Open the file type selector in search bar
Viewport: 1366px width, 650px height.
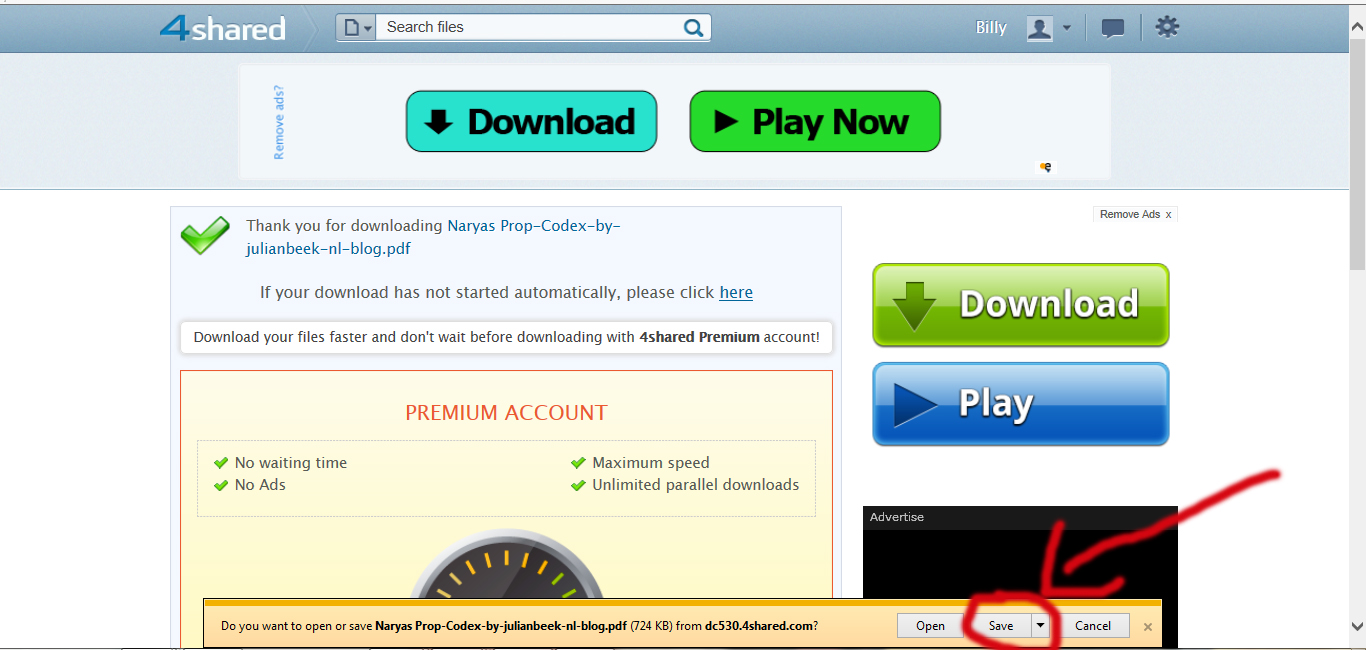pyautogui.click(x=356, y=28)
